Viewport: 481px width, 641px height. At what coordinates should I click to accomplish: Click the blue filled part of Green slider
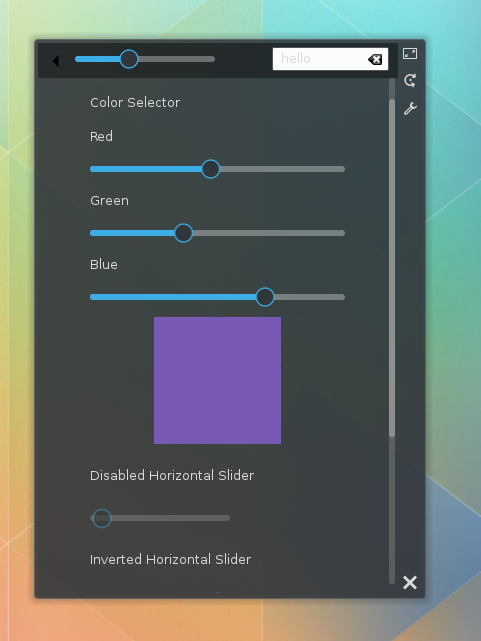[x=132, y=233]
